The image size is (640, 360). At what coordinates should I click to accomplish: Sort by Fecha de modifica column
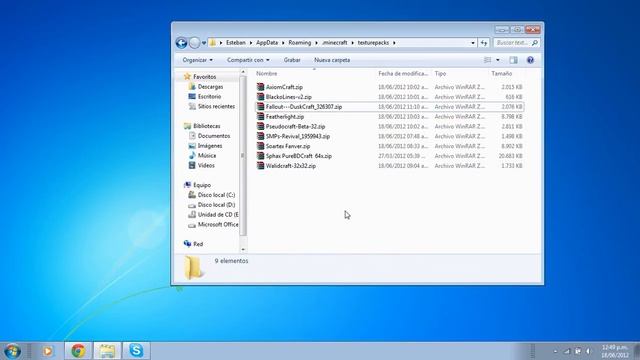coord(403,73)
